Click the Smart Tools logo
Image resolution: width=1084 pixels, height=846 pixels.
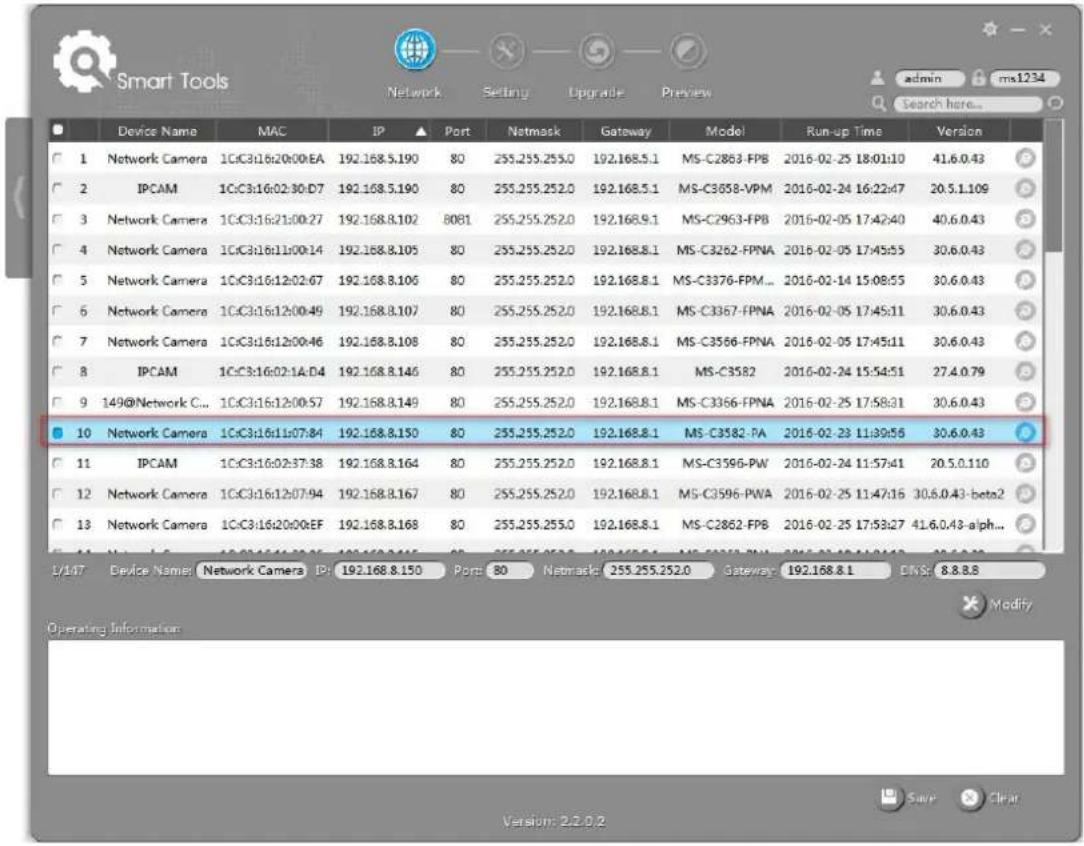tap(140, 62)
